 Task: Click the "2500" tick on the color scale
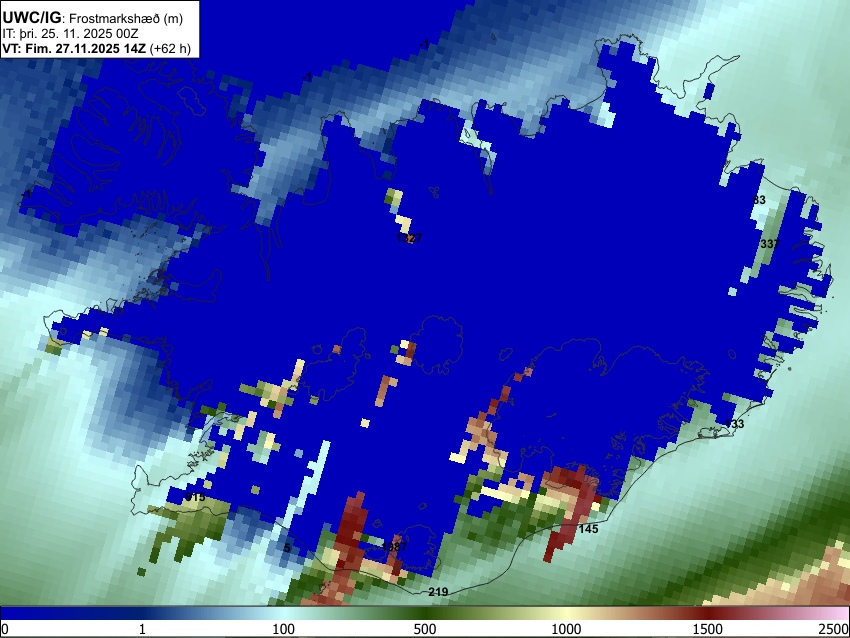coord(834,629)
